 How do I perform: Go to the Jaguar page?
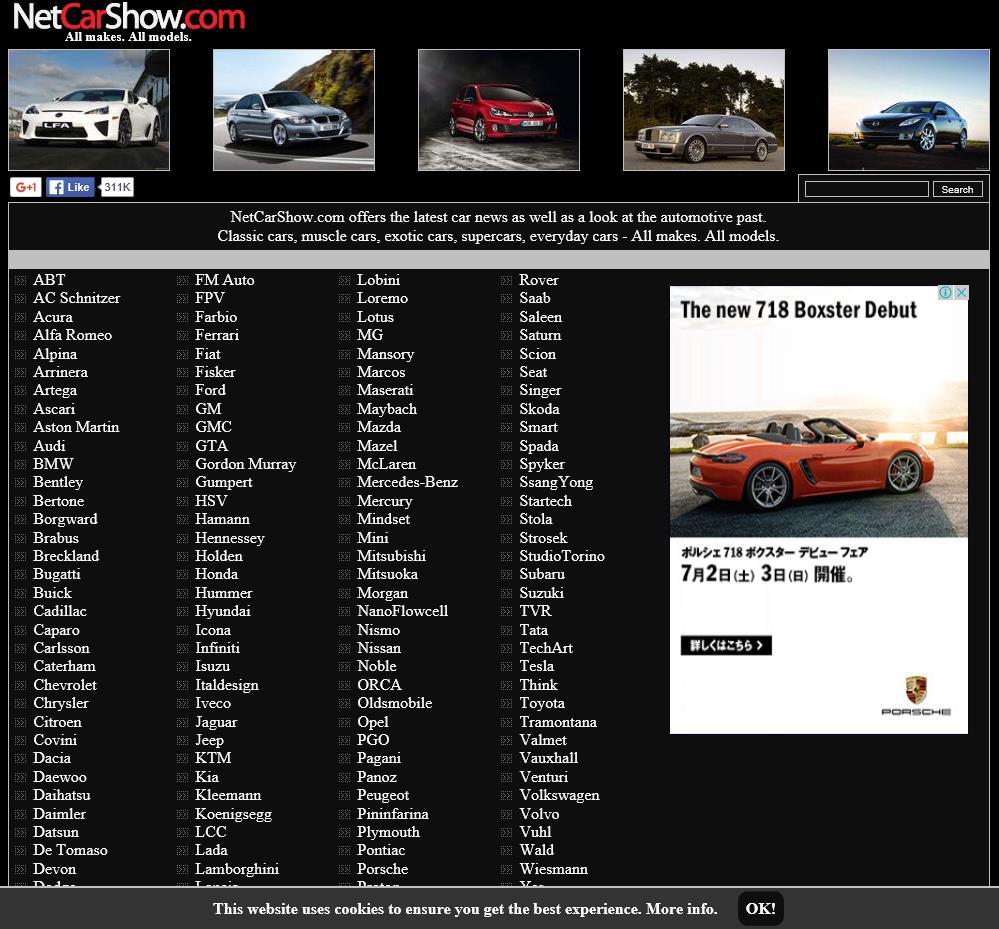[217, 723]
